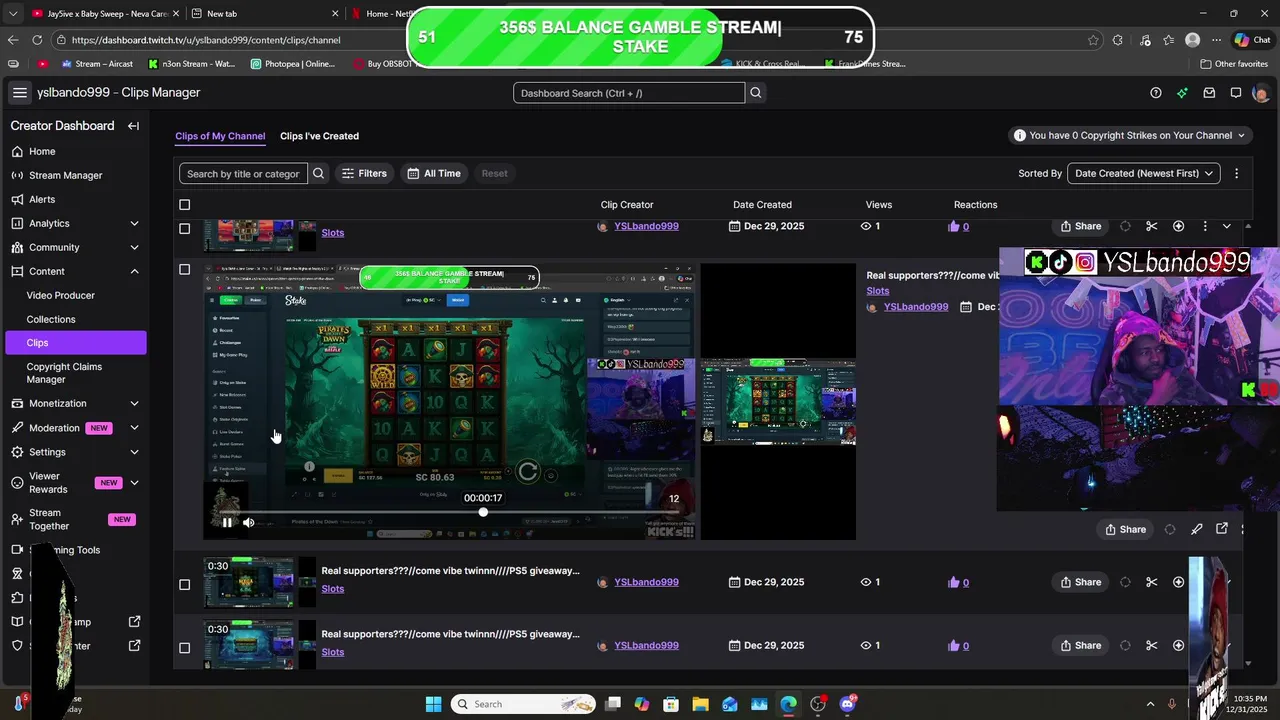Open the clips table kebab menu
This screenshot has height=720, width=1280.
pyautogui.click(x=1236, y=173)
